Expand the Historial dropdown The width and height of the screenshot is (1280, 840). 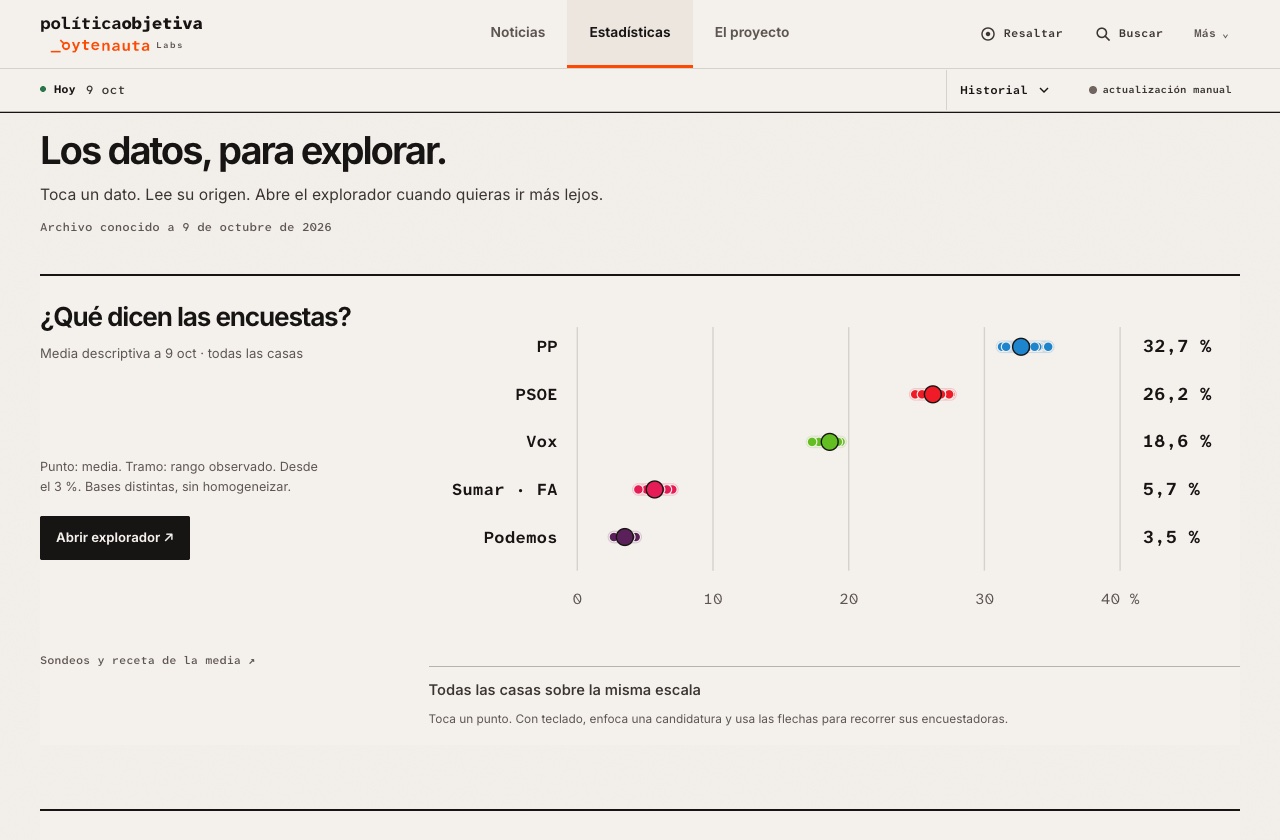(1005, 90)
